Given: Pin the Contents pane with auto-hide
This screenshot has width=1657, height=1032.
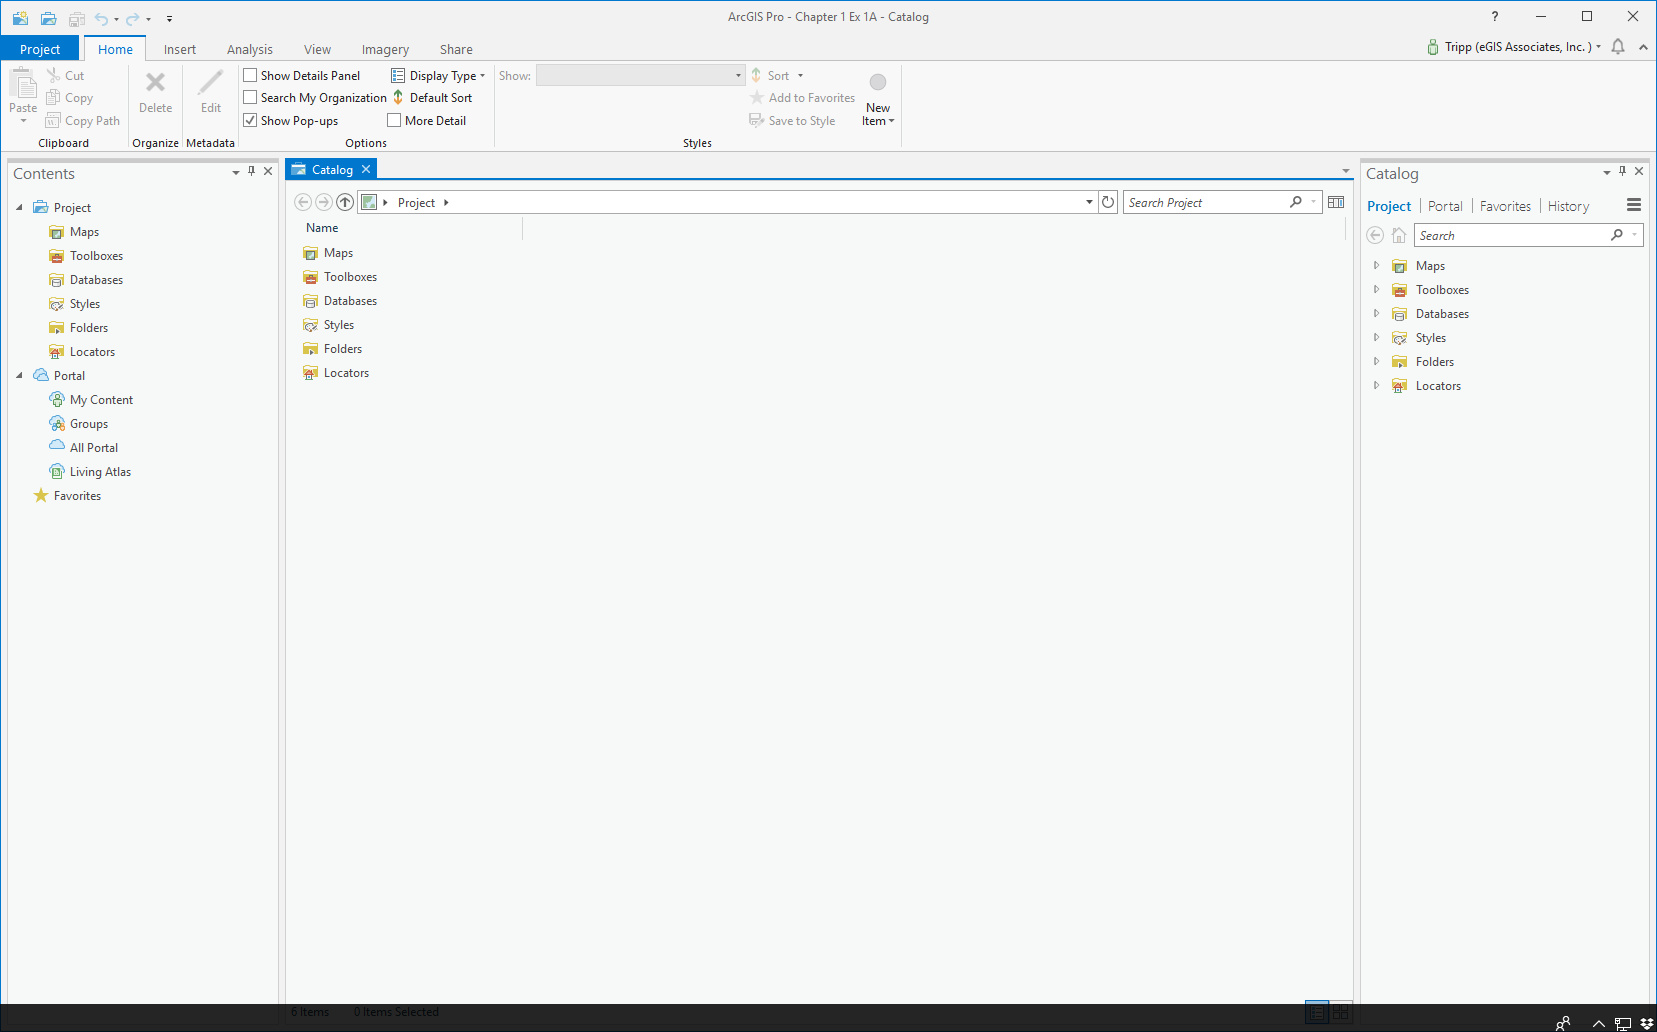Looking at the screenshot, I should 252,171.
